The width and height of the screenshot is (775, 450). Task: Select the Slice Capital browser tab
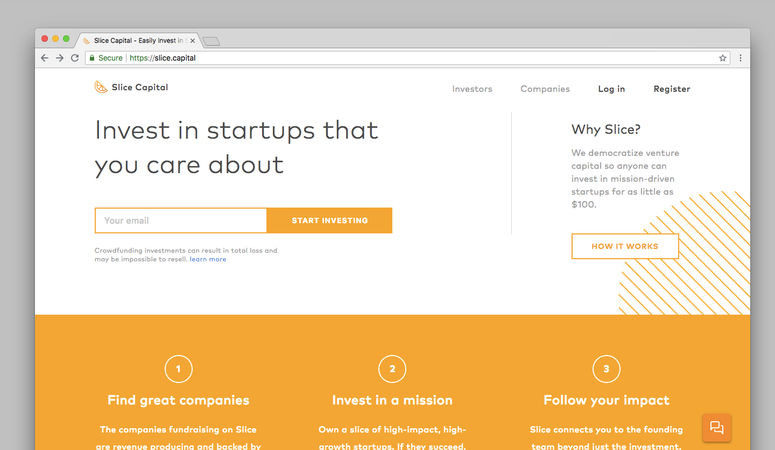[135, 41]
